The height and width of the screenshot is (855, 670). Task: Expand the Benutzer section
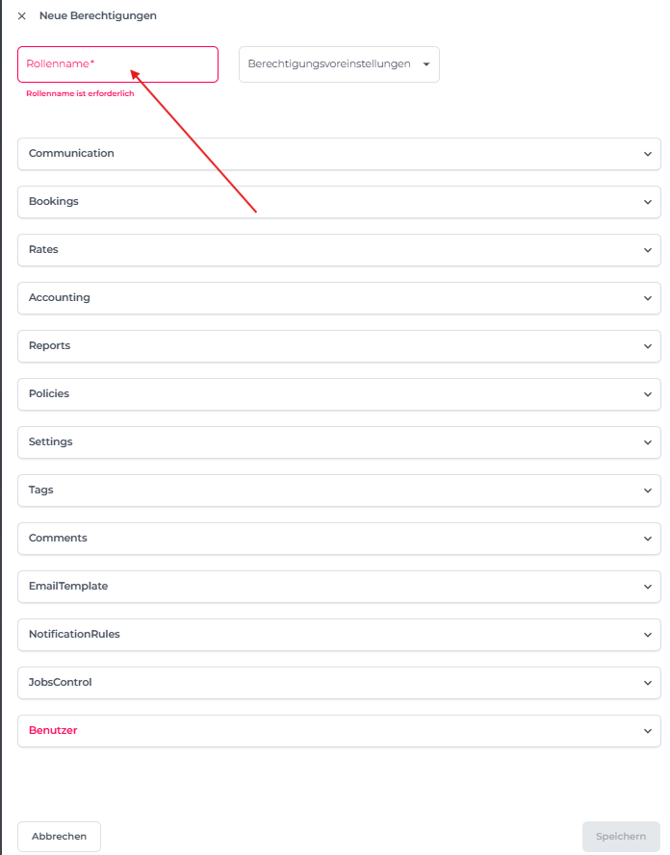tap(338, 731)
